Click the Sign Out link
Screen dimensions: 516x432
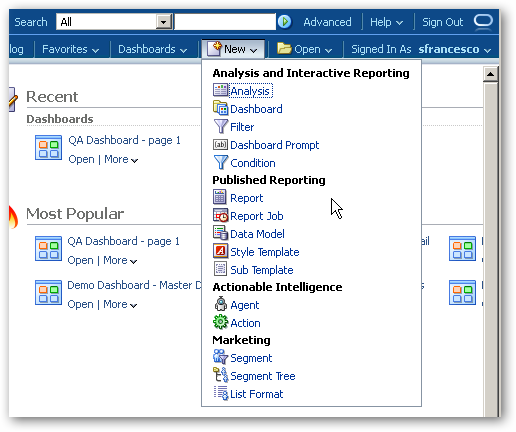[442, 22]
